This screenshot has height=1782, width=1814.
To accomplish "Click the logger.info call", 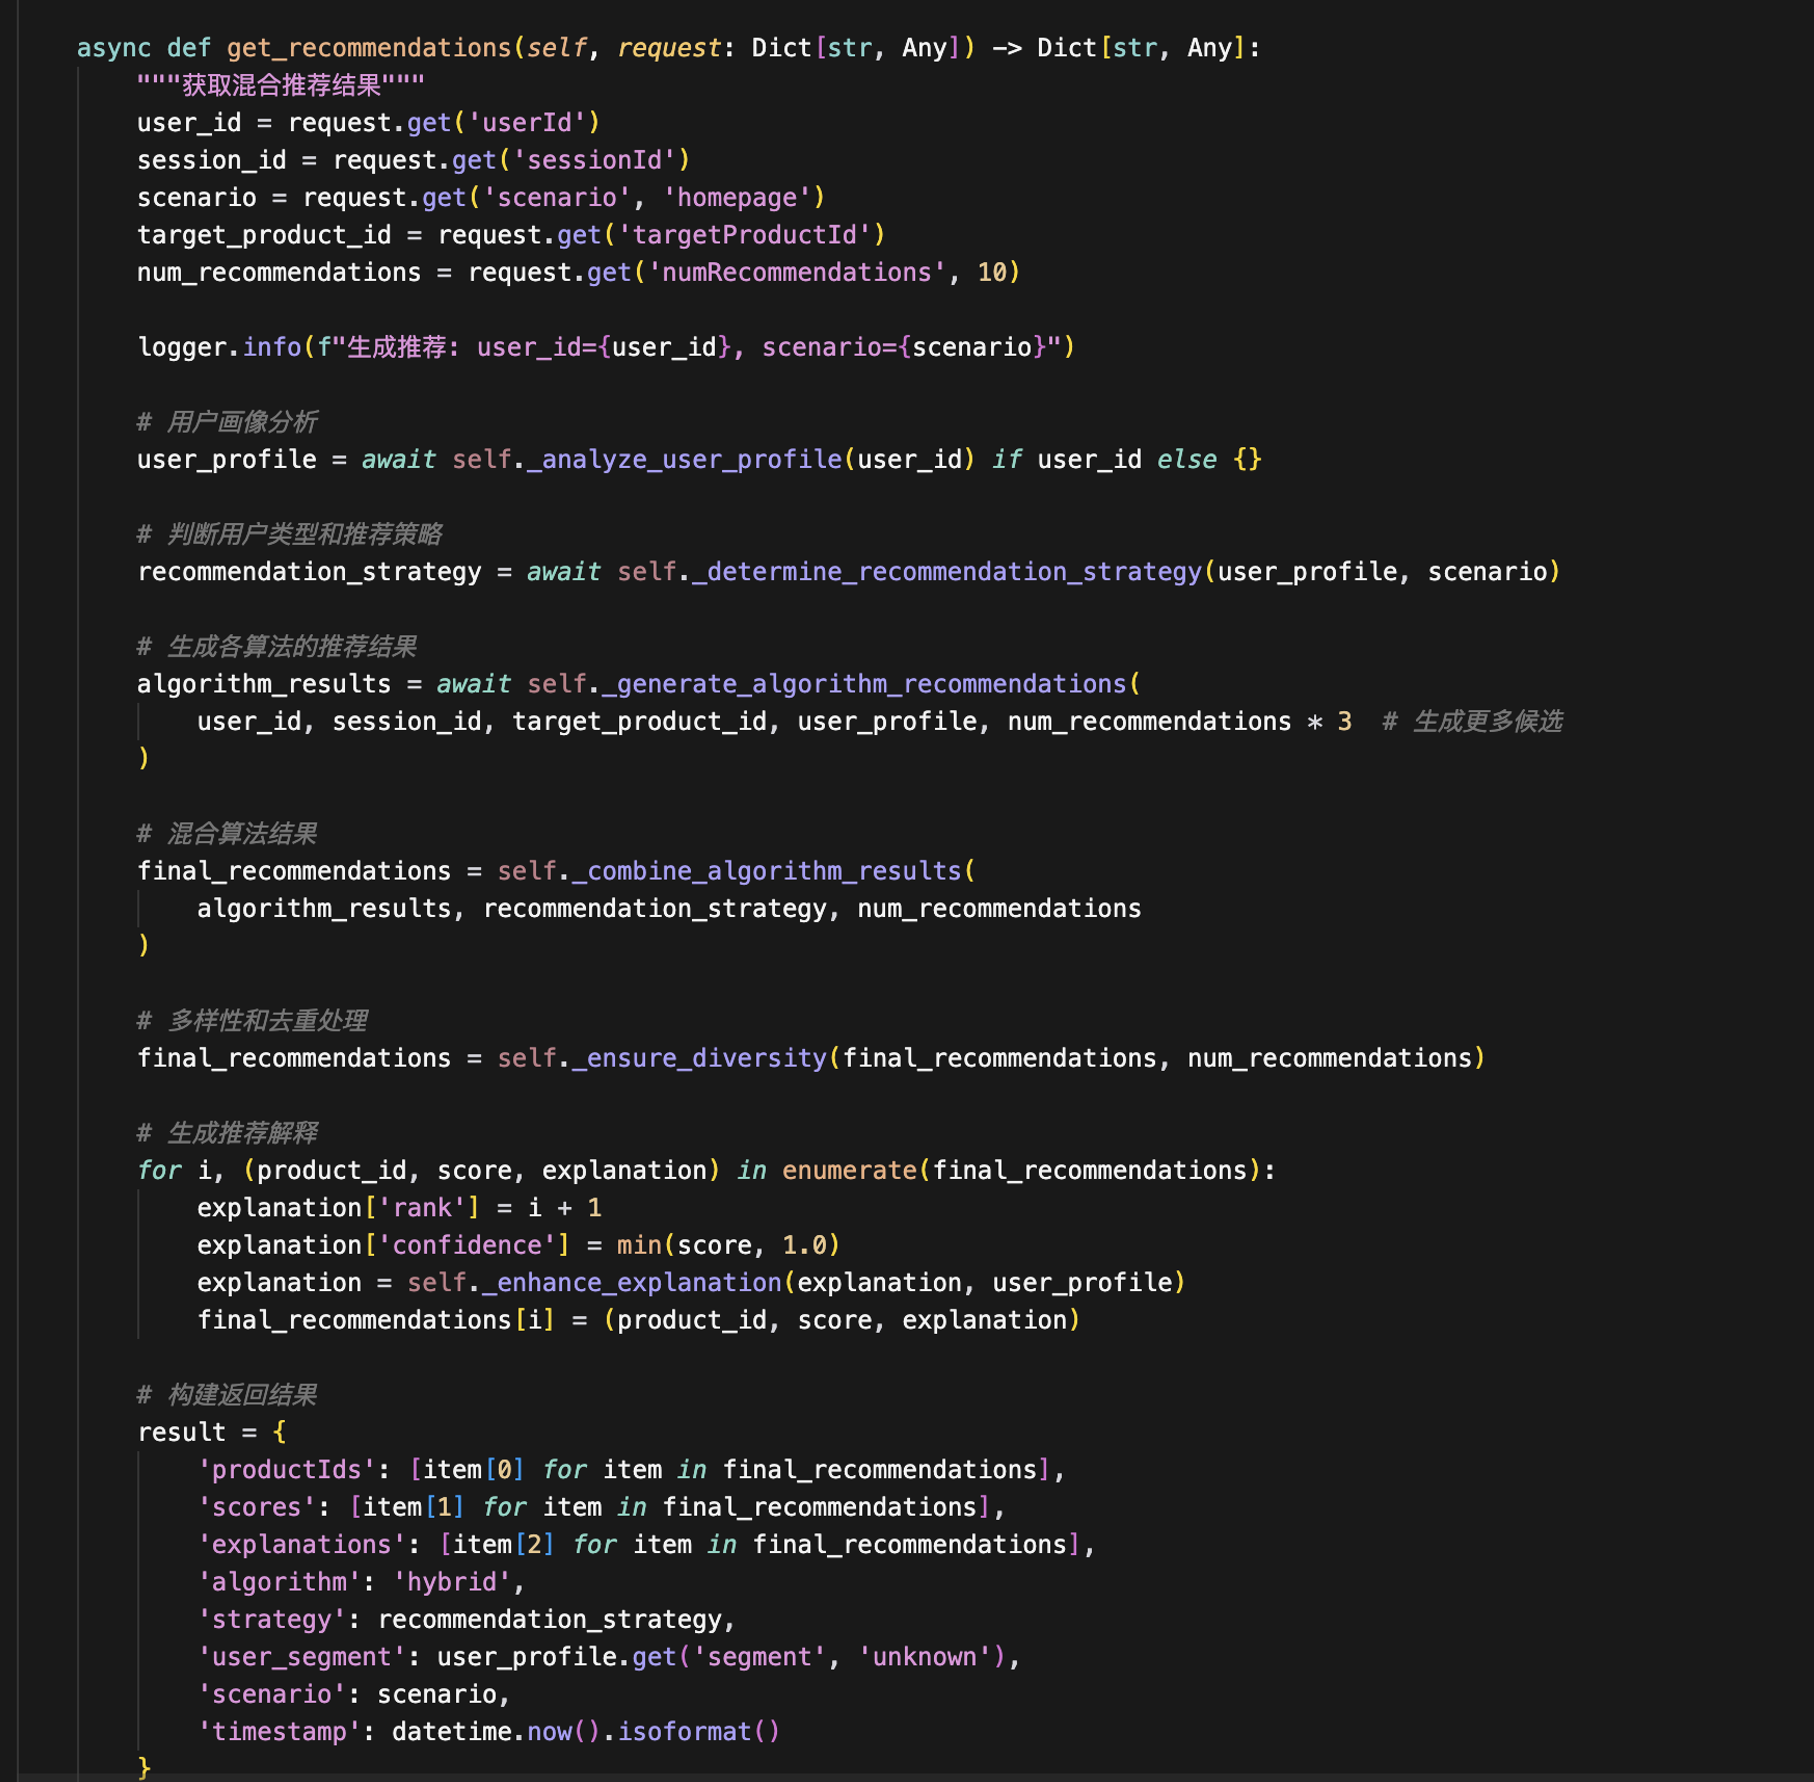I will [606, 347].
